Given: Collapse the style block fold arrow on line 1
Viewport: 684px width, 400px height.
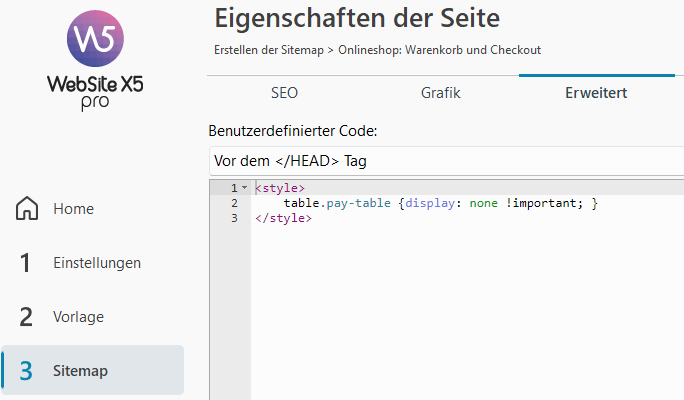Looking at the screenshot, I should (245, 188).
